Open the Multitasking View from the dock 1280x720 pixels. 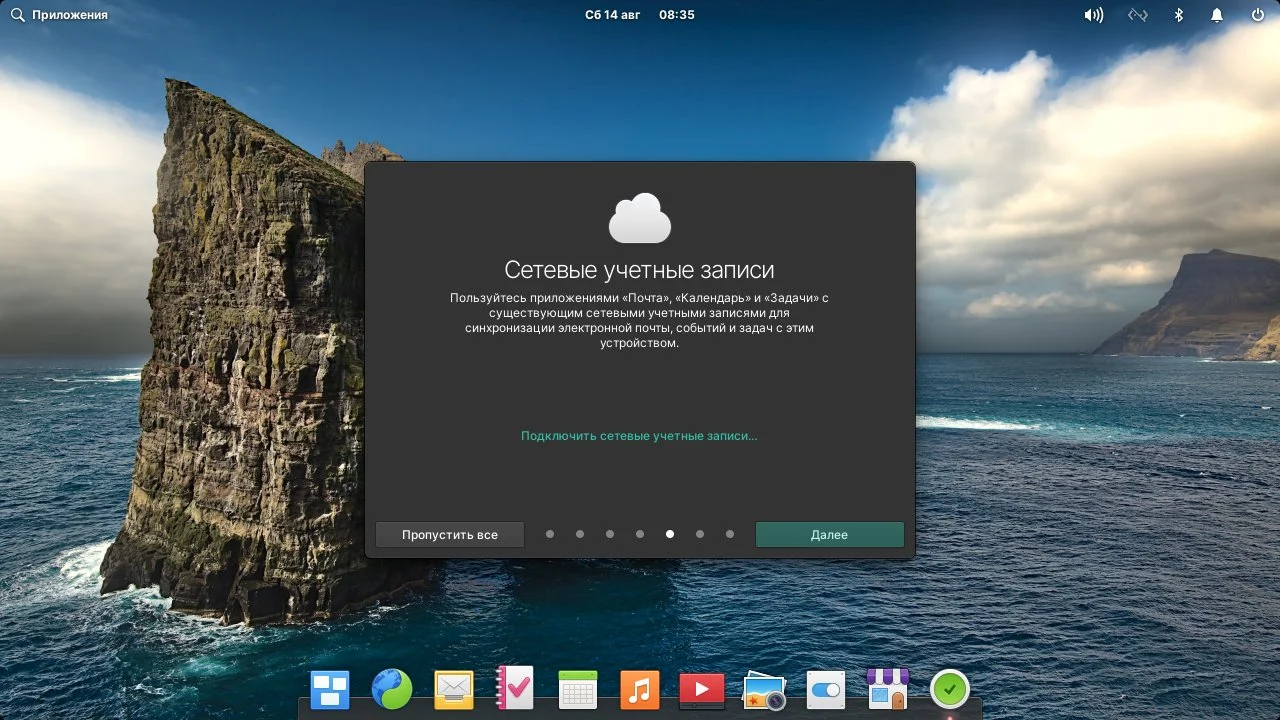(329, 688)
